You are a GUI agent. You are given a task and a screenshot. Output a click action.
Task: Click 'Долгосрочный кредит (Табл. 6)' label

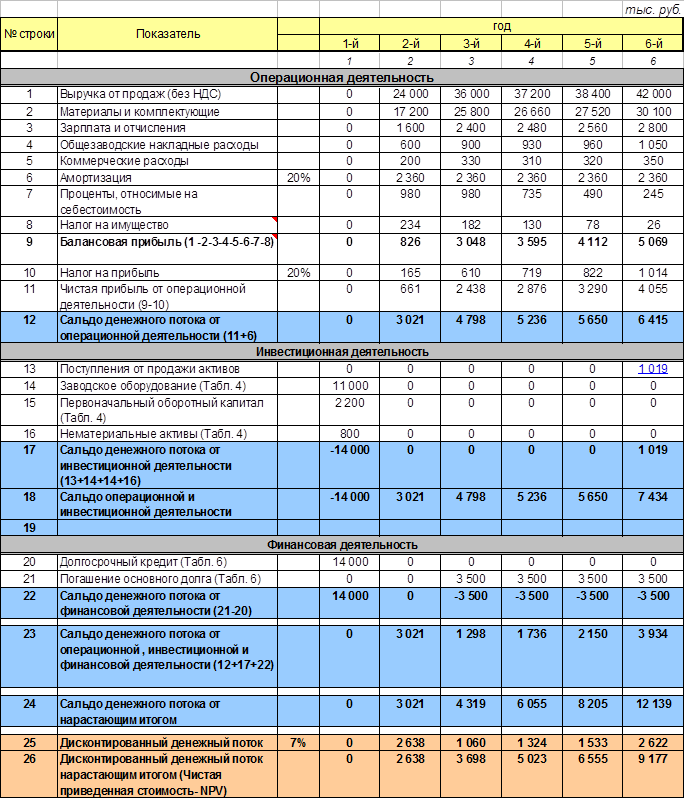pos(167,562)
